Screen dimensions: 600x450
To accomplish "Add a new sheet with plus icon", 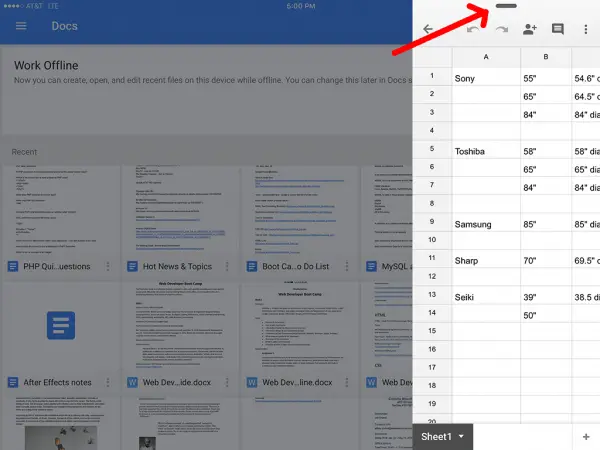I will [x=586, y=437].
